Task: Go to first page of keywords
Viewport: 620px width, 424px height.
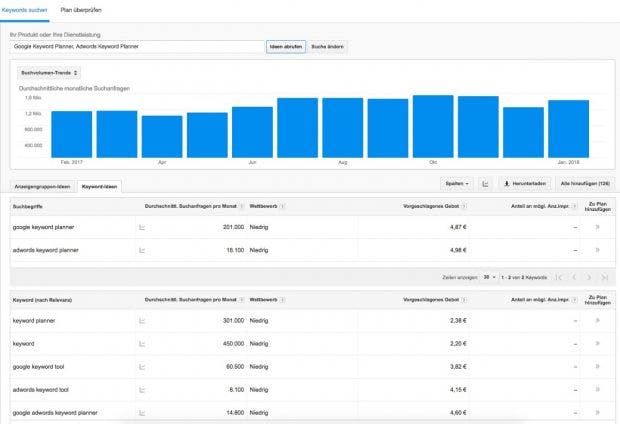Action: click(x=559, y=277)
